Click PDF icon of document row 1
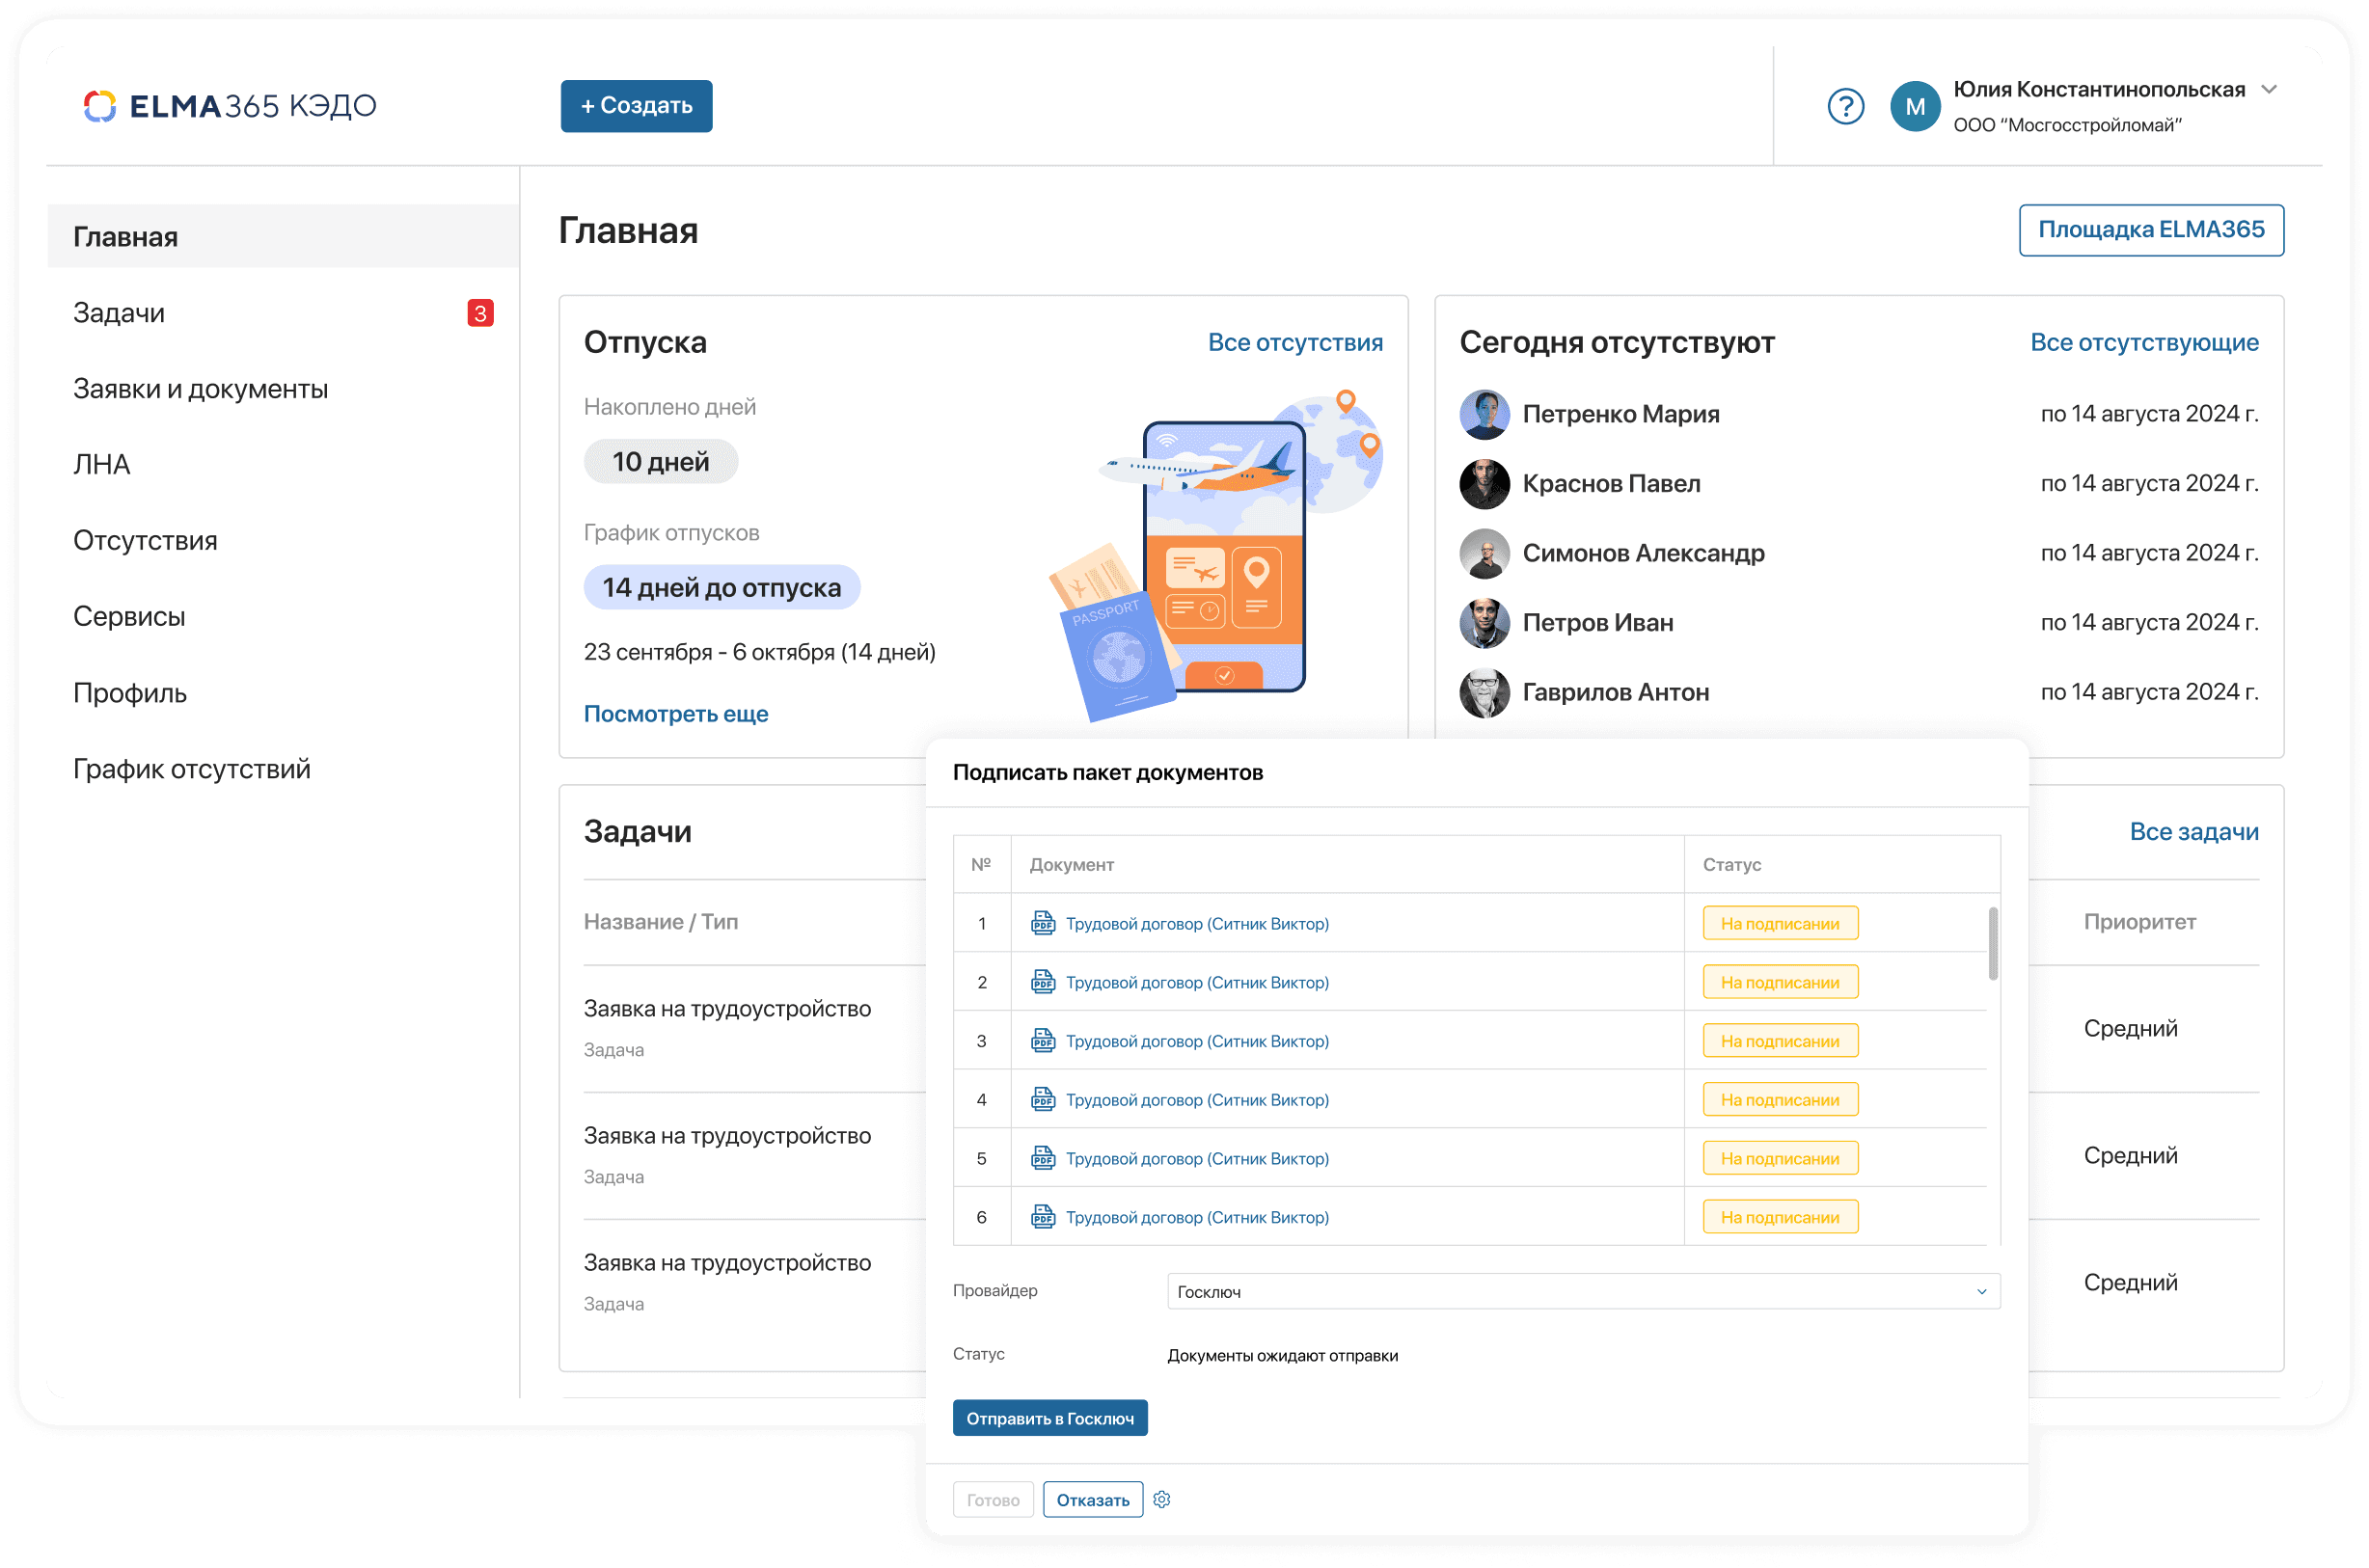The width and height of the screenshot is (2369, 1568). [x=1042, y=923]
